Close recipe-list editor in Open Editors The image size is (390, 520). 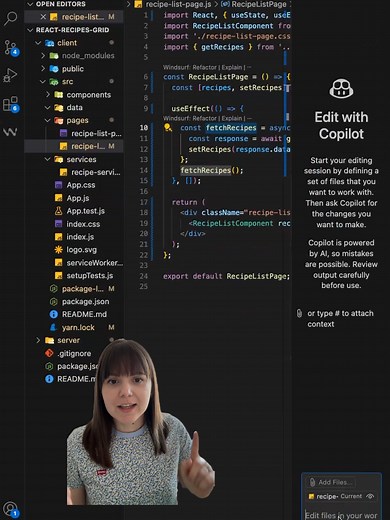[x=43, y=17]
